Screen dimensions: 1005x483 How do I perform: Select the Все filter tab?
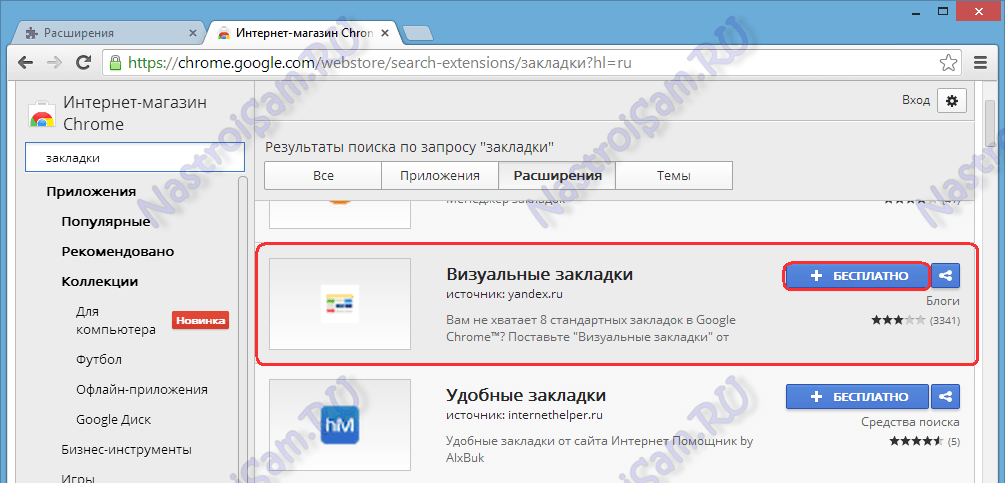323,176
